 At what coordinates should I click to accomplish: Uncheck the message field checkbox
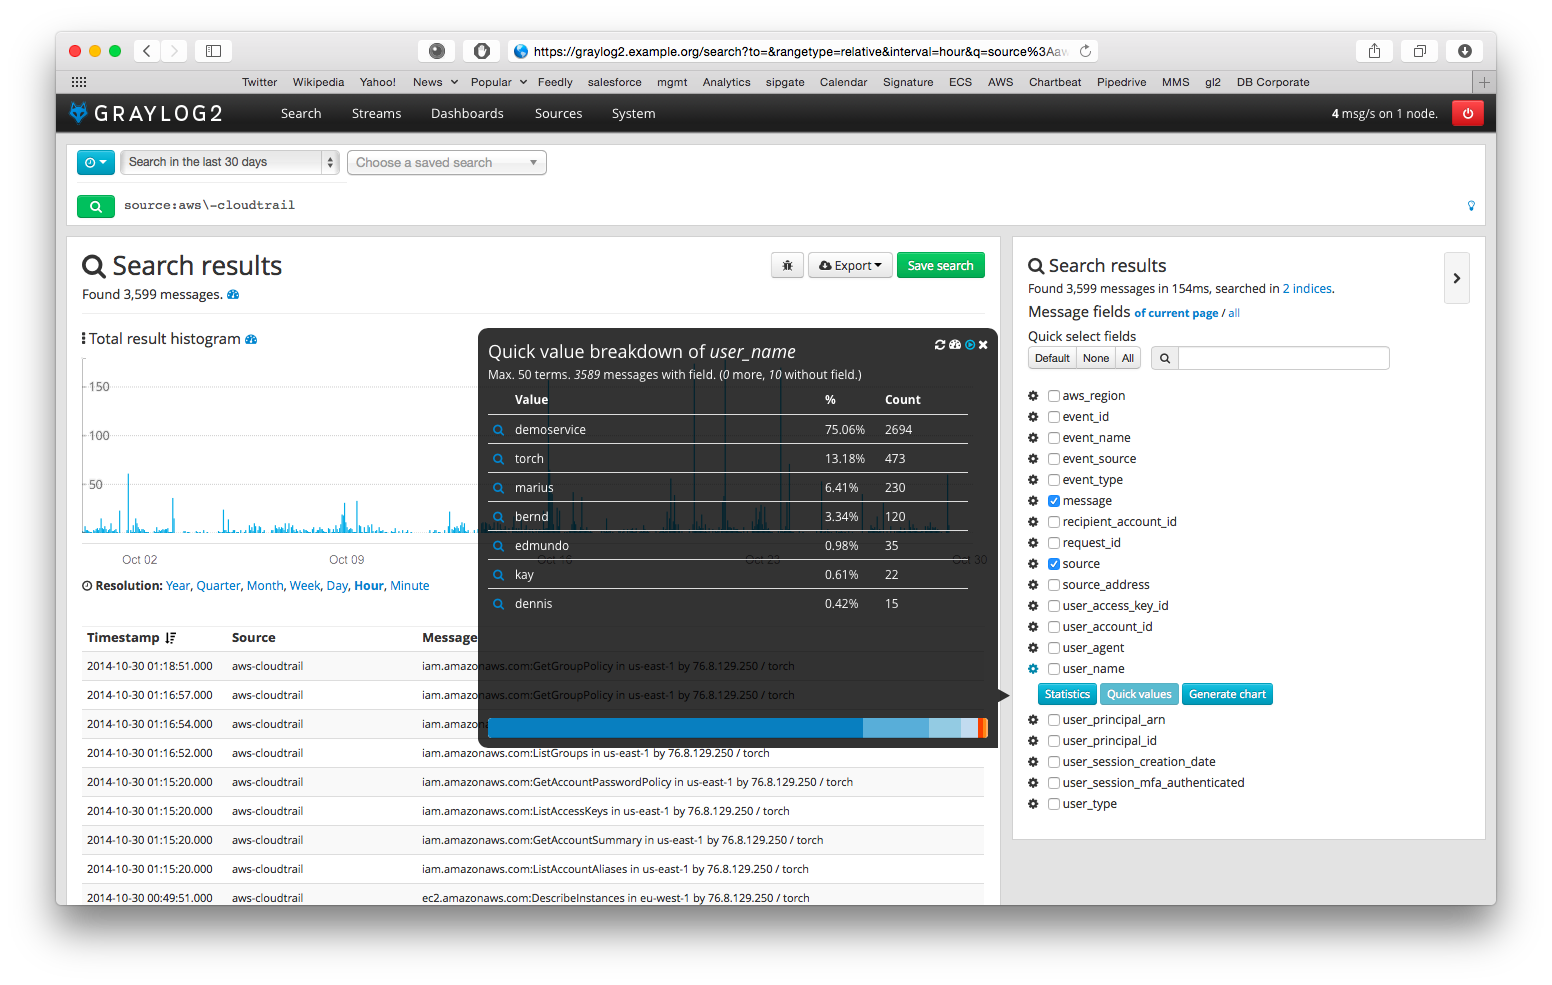pos(1054,501)
